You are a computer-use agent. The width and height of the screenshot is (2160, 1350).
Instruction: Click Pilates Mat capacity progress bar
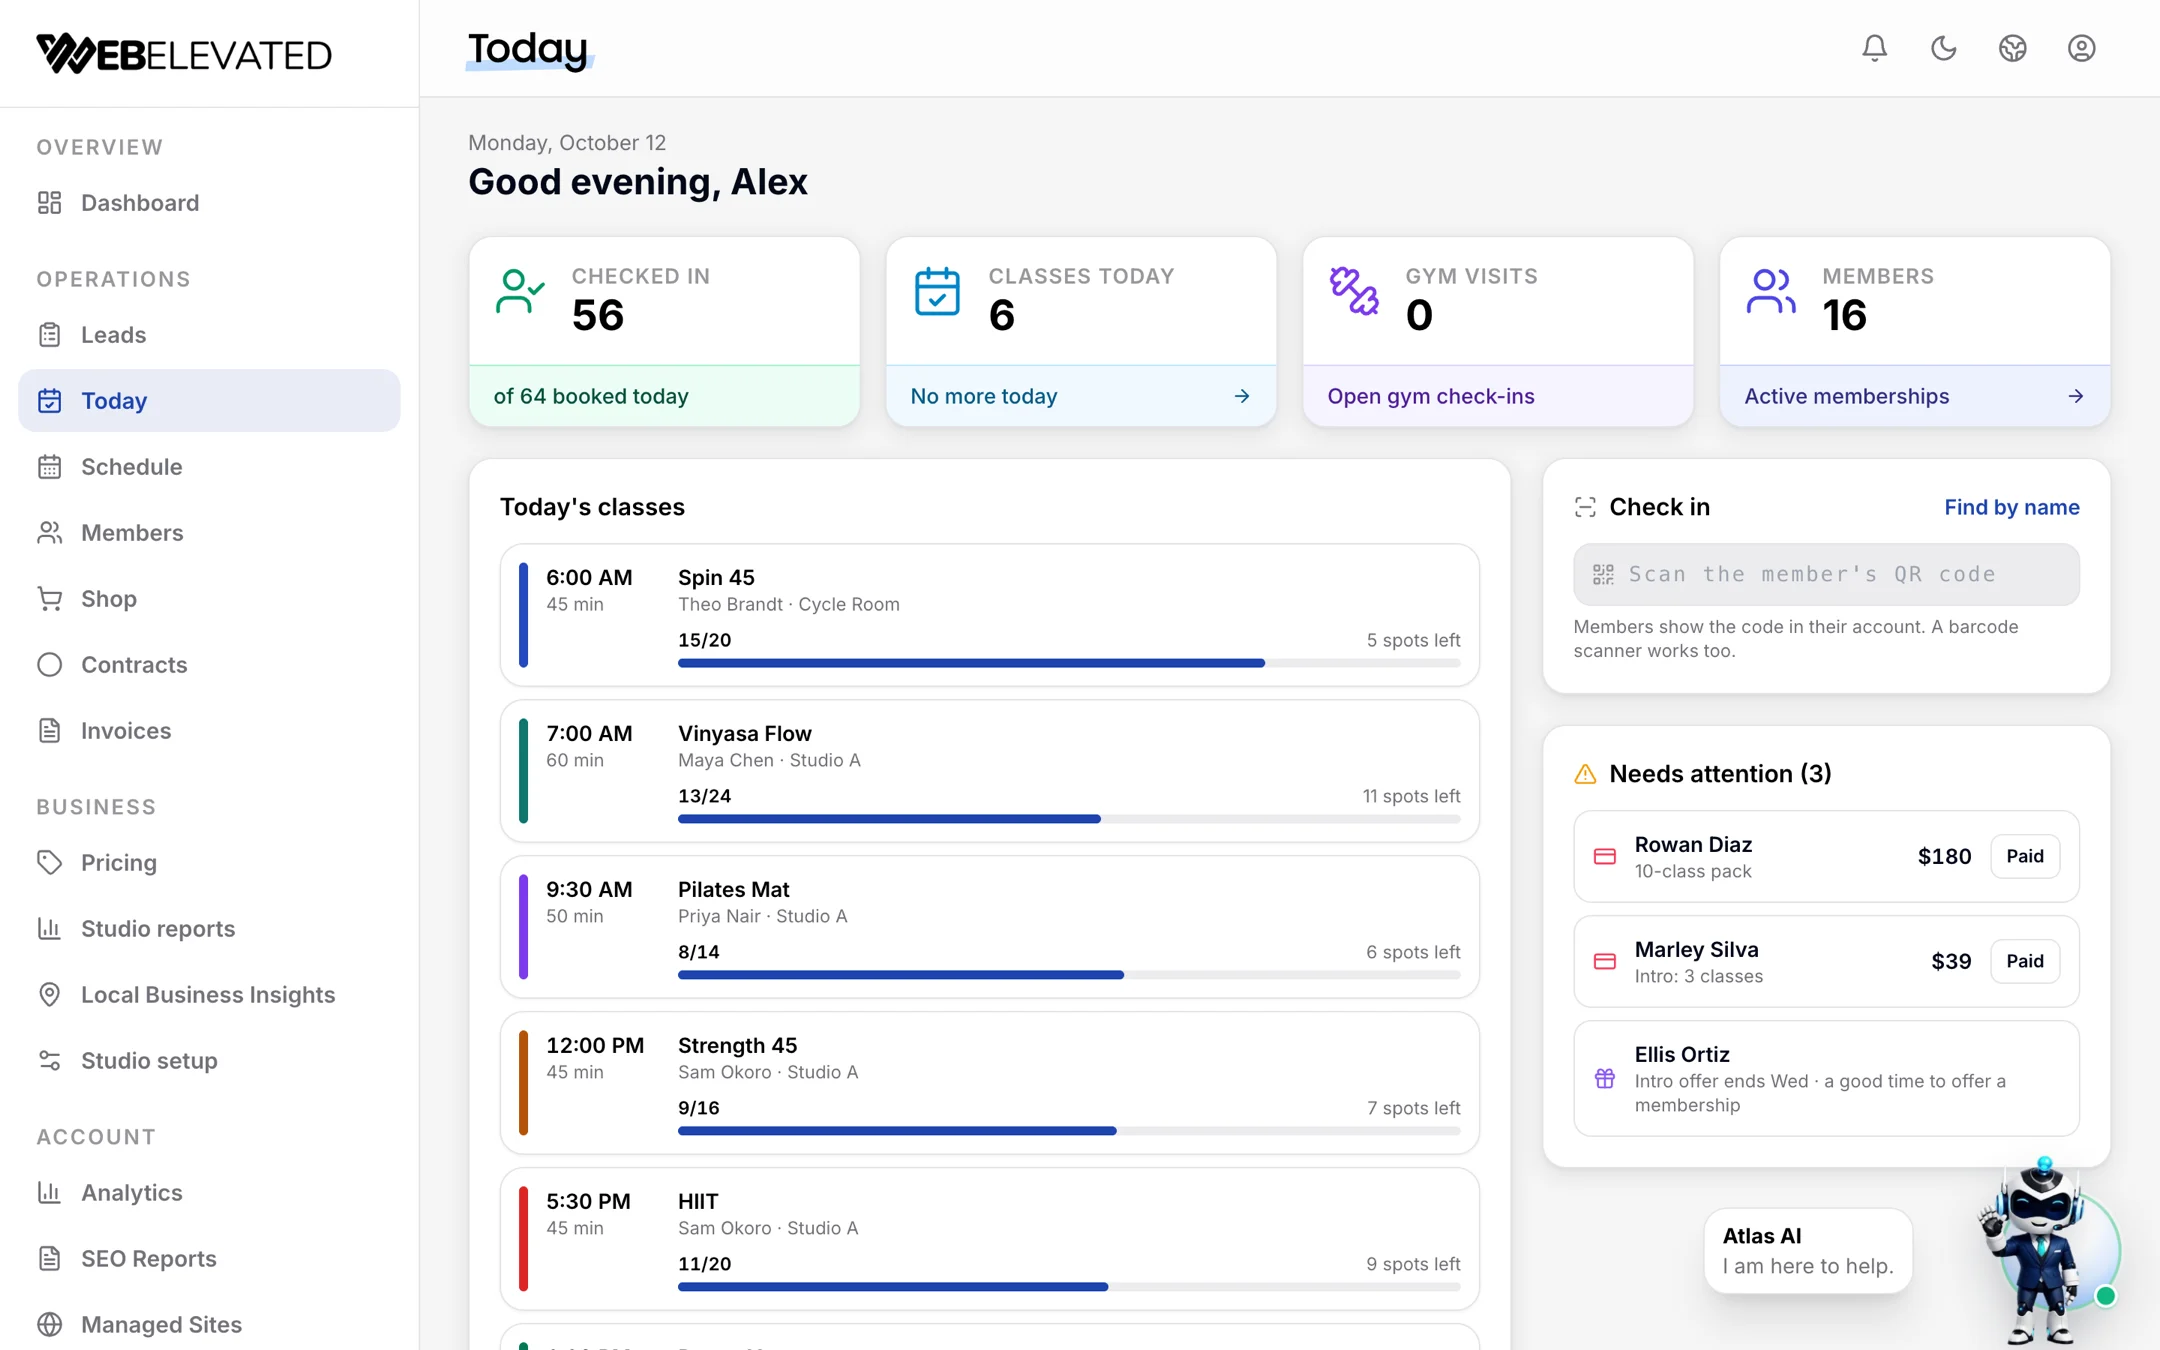[1069, 975]
